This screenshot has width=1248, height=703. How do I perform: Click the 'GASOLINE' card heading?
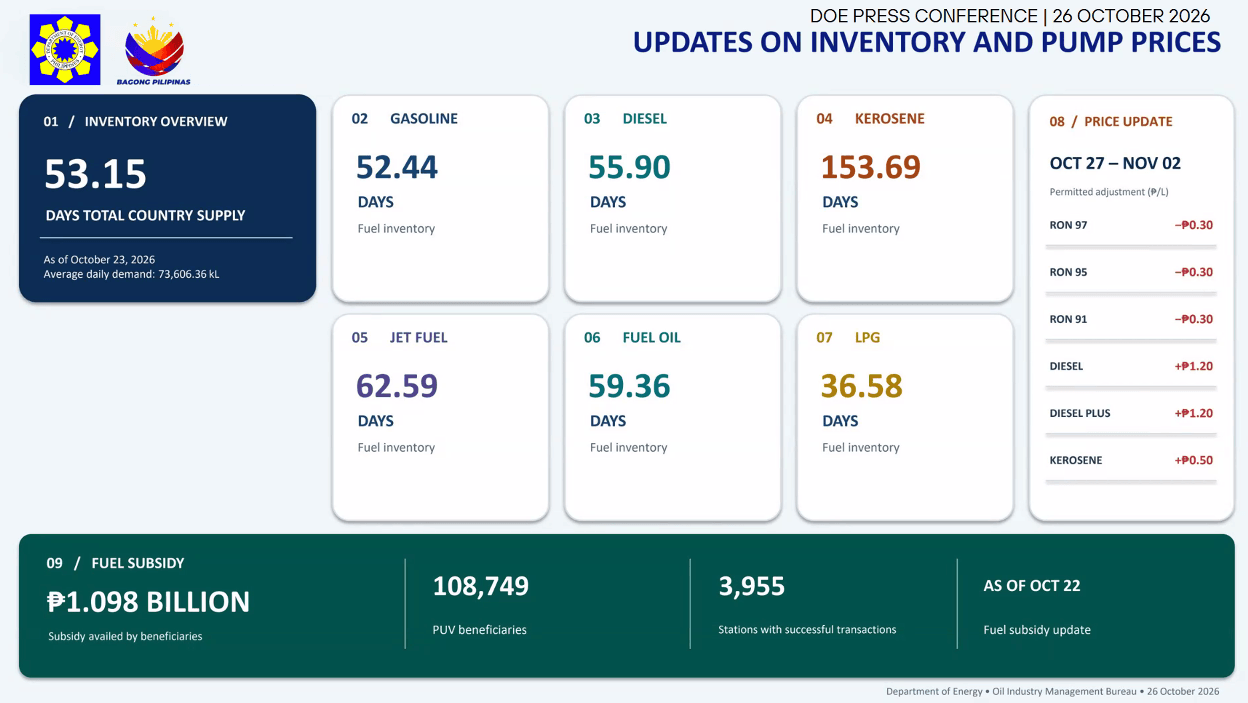tap(424, 118)
